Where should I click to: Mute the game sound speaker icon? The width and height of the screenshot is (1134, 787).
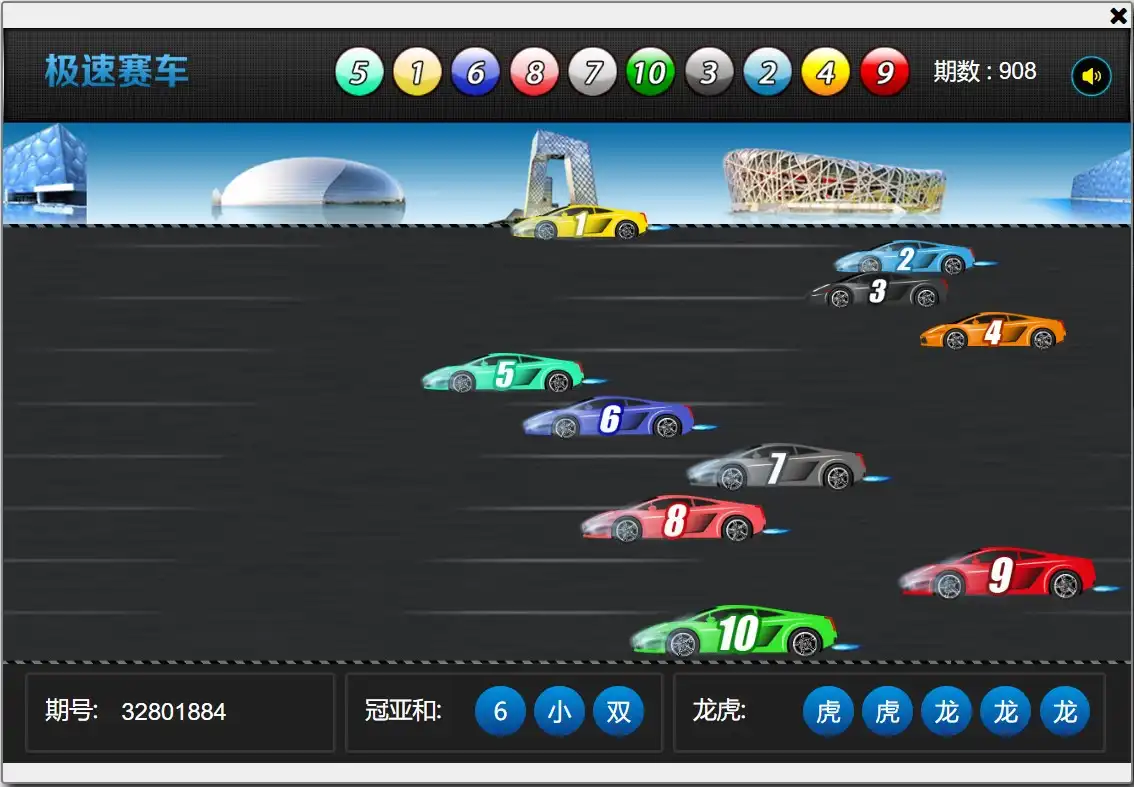1091,76
